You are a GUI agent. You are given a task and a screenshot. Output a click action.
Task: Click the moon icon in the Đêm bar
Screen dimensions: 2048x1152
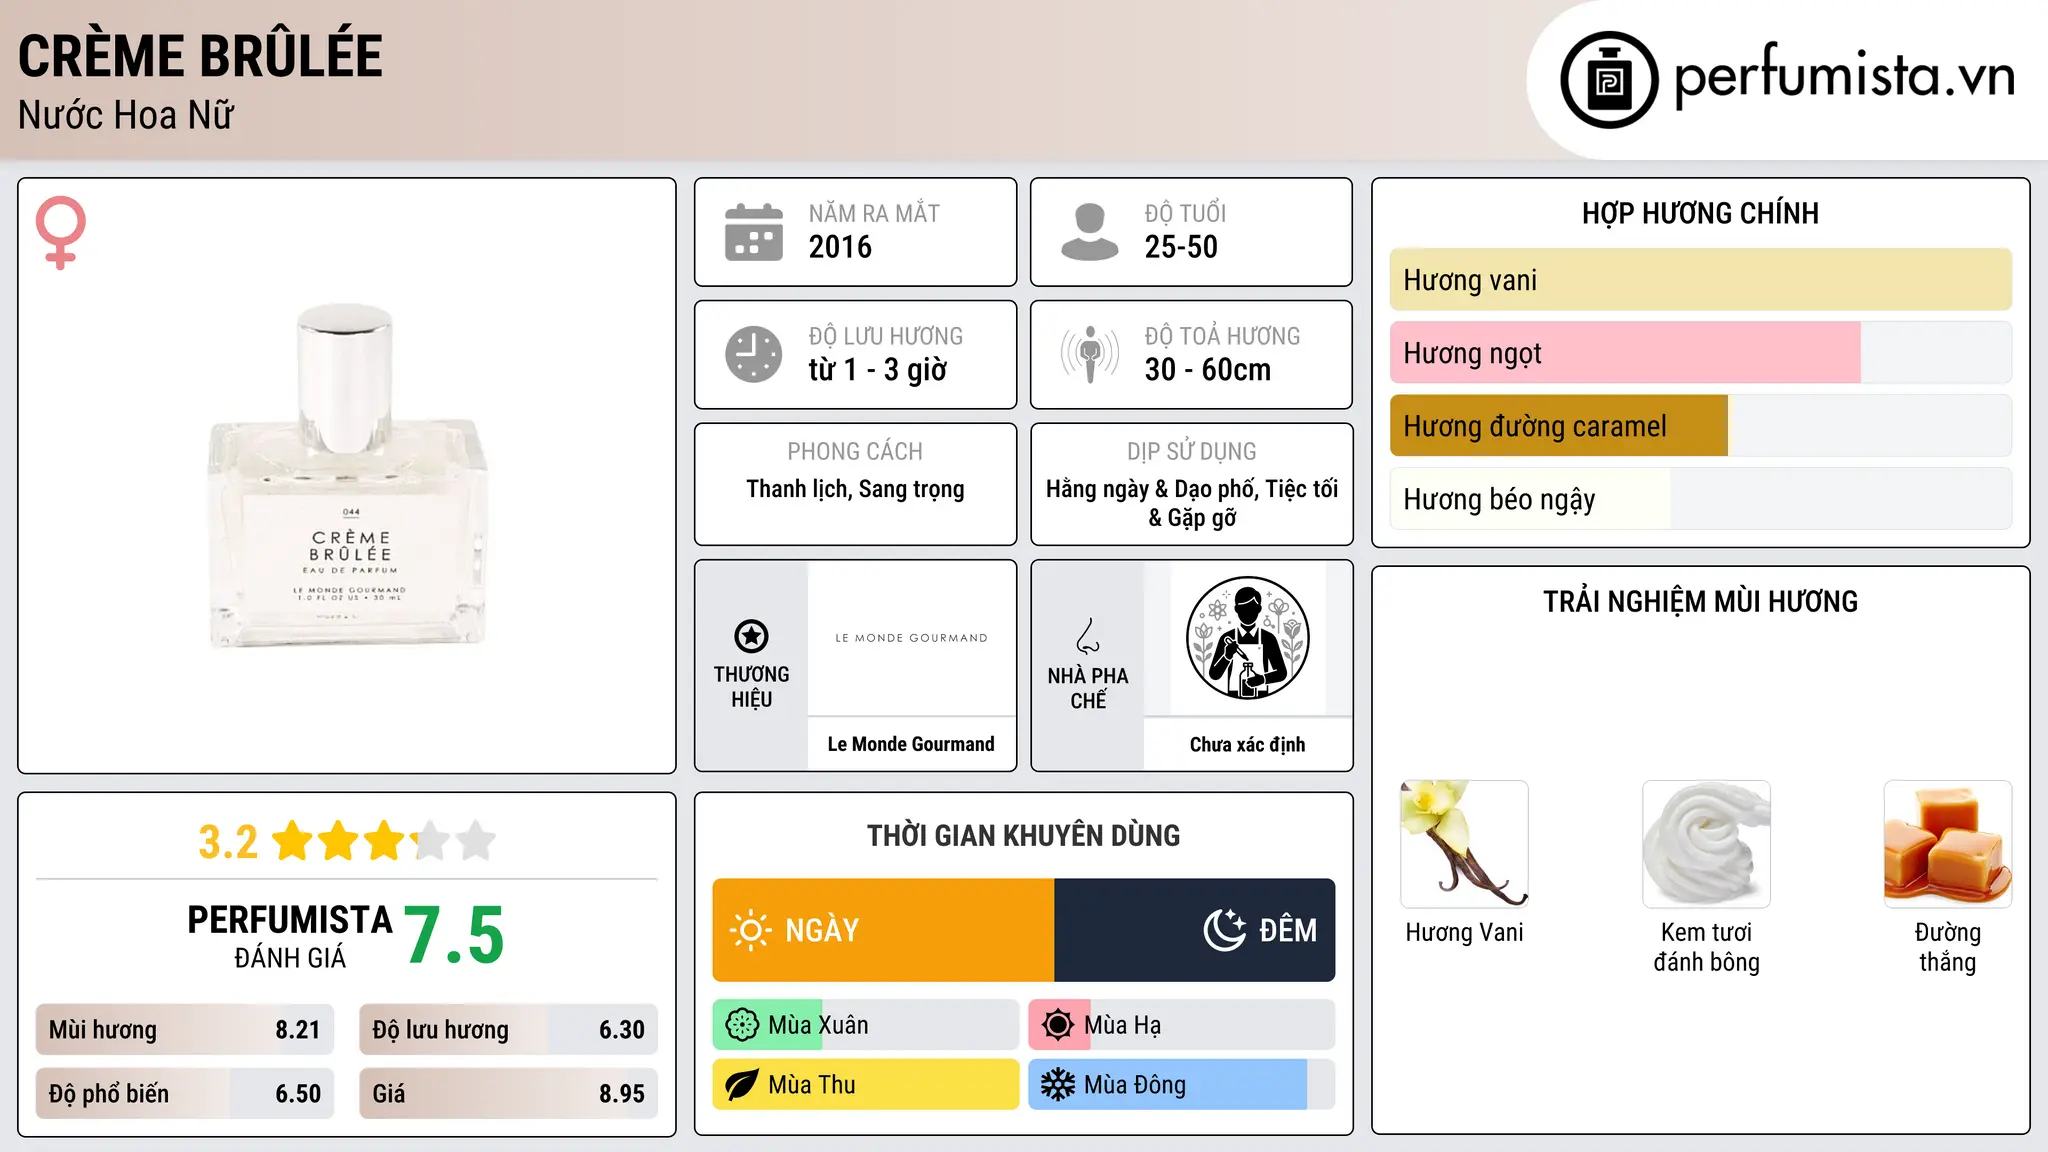pos(1225,930)
